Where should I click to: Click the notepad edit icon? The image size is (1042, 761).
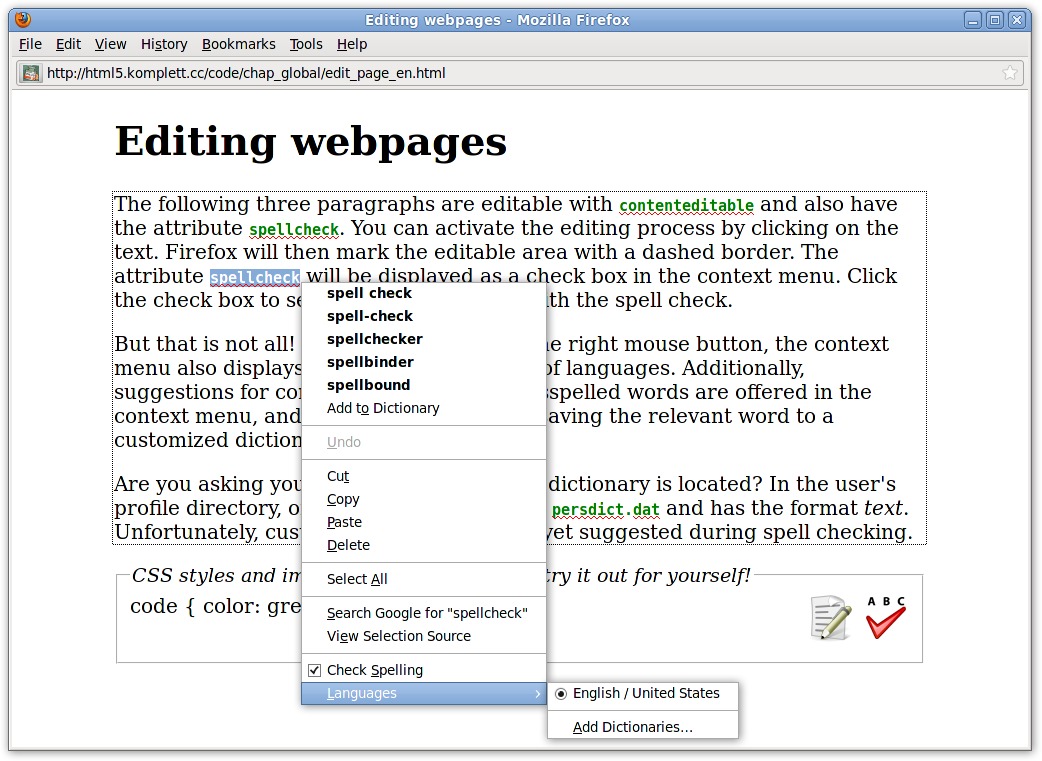pyautogui.click(x=830, y=618)
